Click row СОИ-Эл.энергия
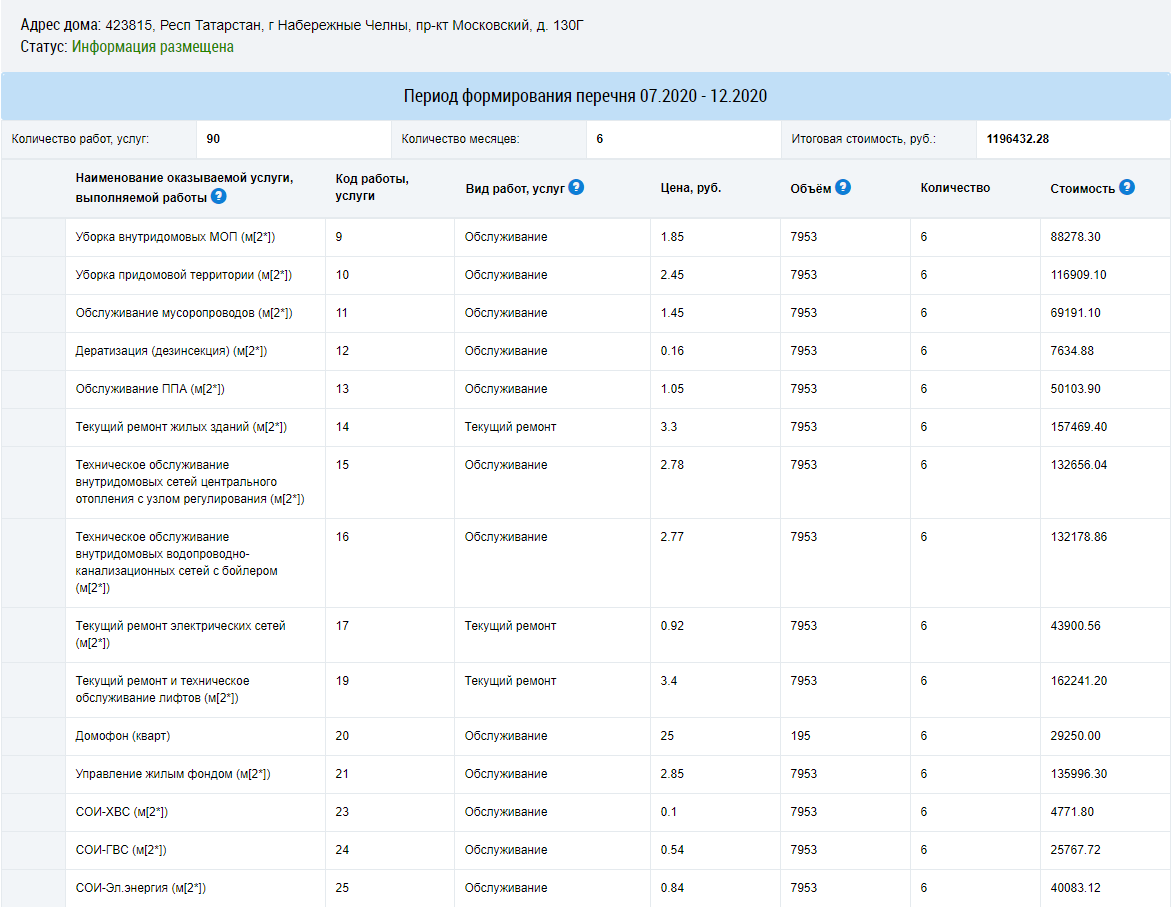Image resolution: width=1173 pixels, height=907 pixels. pos(586,889)
